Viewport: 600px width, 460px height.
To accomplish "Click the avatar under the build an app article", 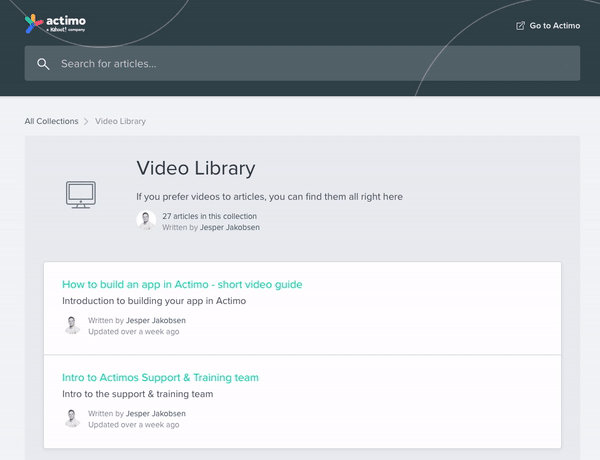I will (72, 325).
